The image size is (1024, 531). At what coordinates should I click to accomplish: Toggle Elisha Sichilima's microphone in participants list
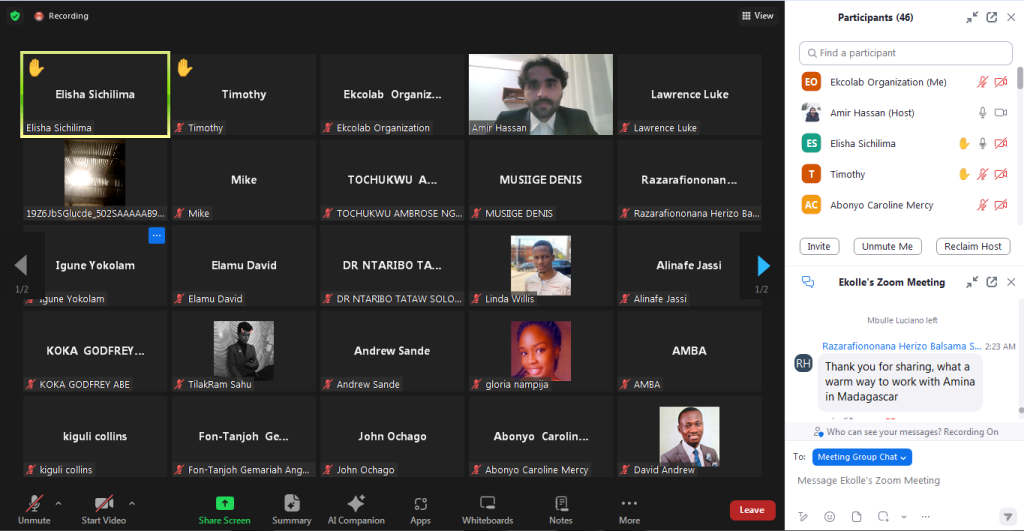(982, 144)
